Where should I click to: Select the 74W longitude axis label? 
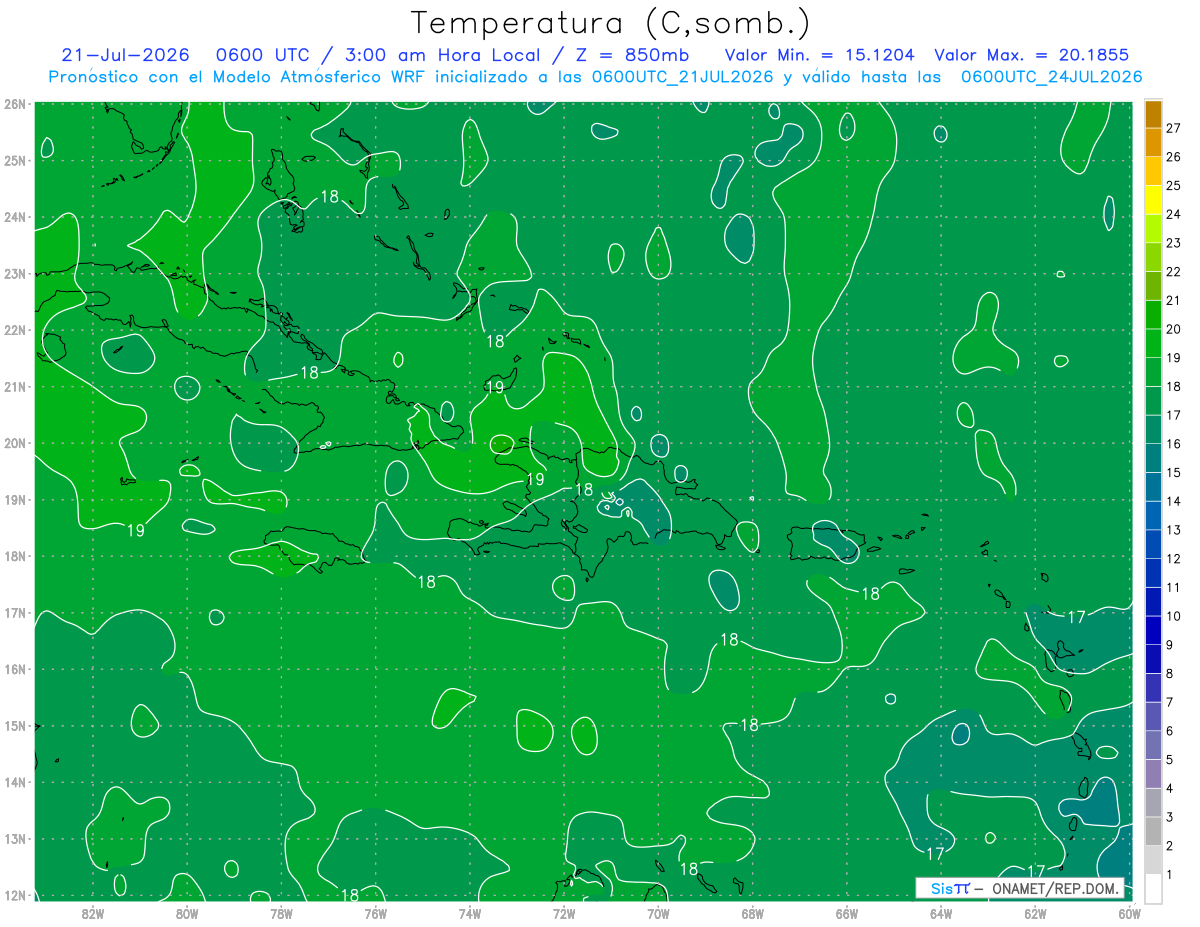[470, 913]
